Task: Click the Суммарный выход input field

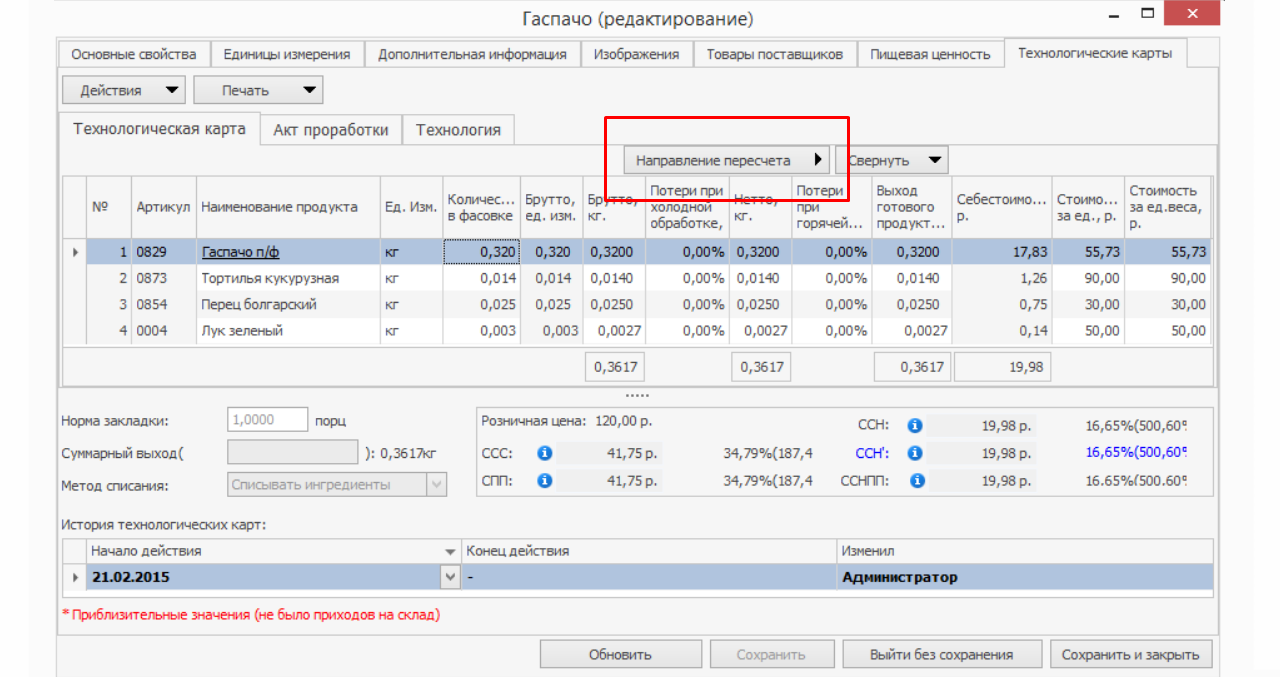Action: [x=293, y=453]
